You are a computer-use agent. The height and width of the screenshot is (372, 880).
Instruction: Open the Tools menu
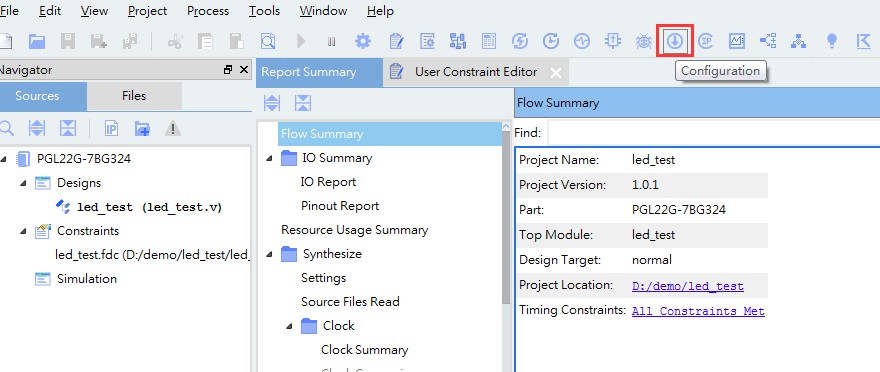(264, 11)
